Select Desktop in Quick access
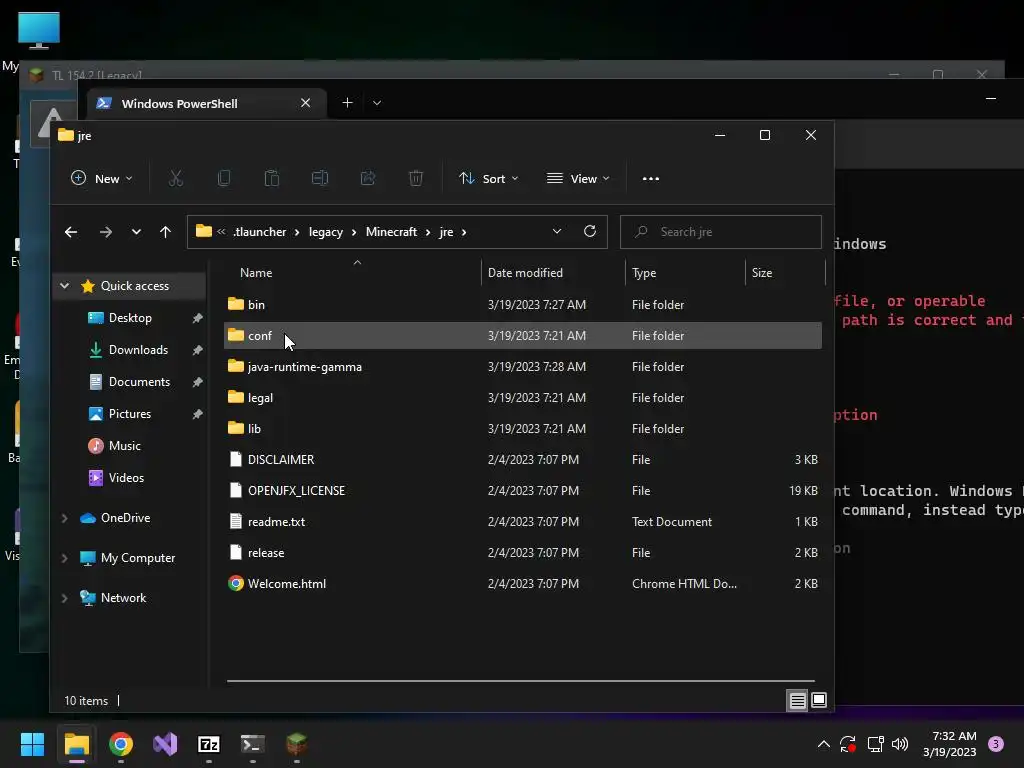 (x=130, y=318)
